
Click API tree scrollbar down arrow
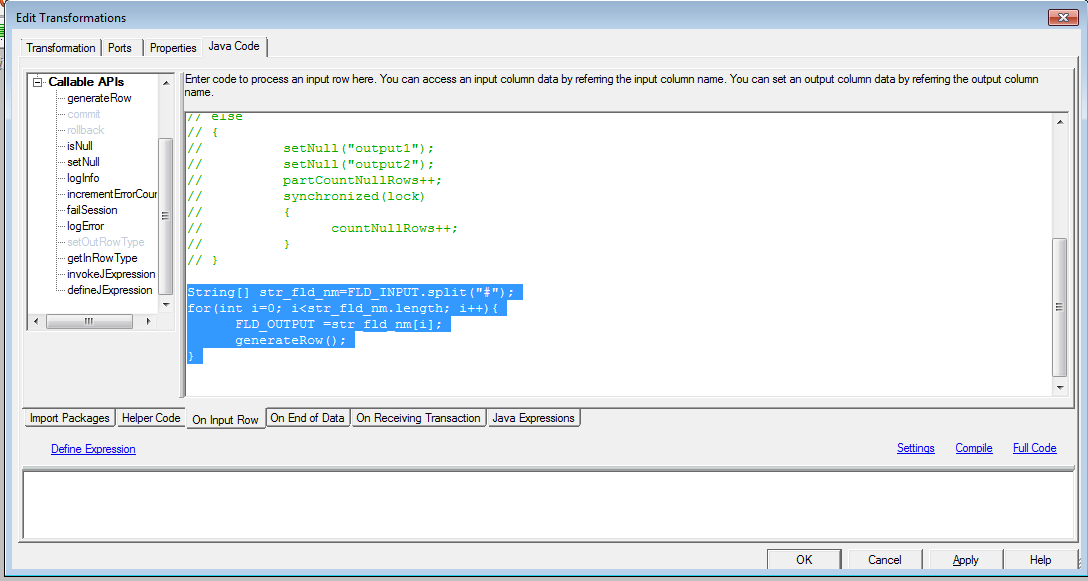coord(166,305)
